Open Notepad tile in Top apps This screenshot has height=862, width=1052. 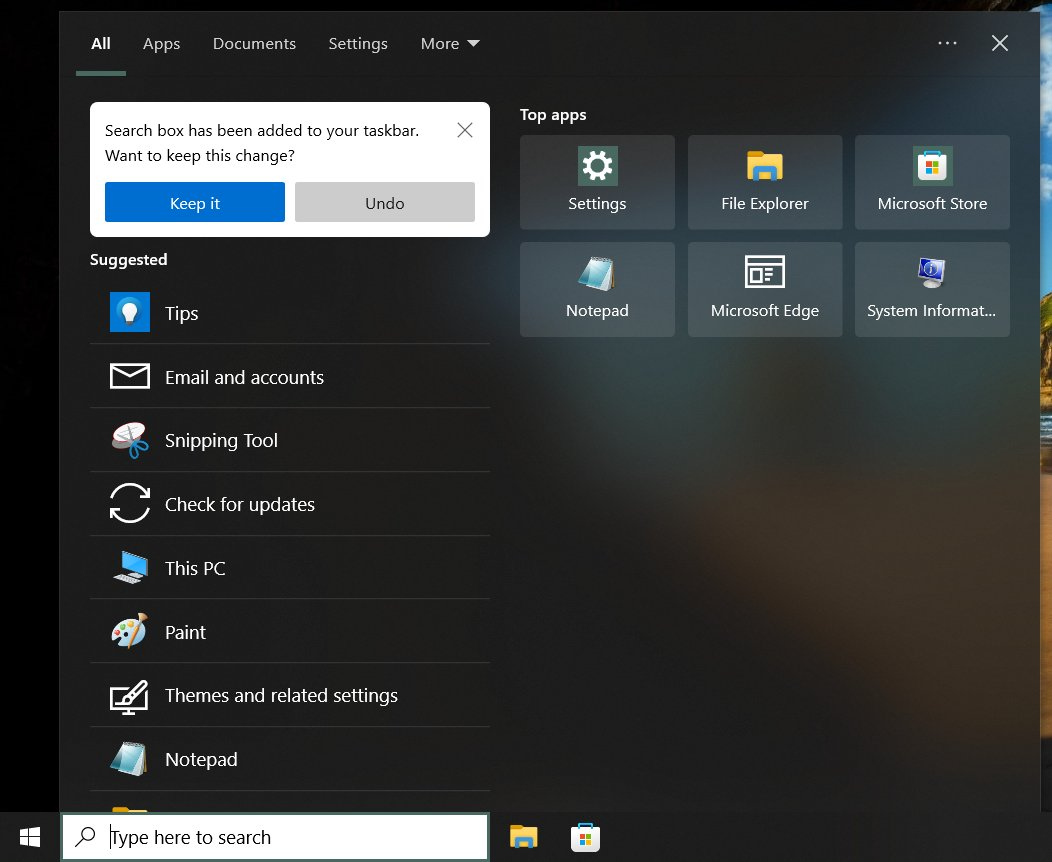click(x=597, y=289)
